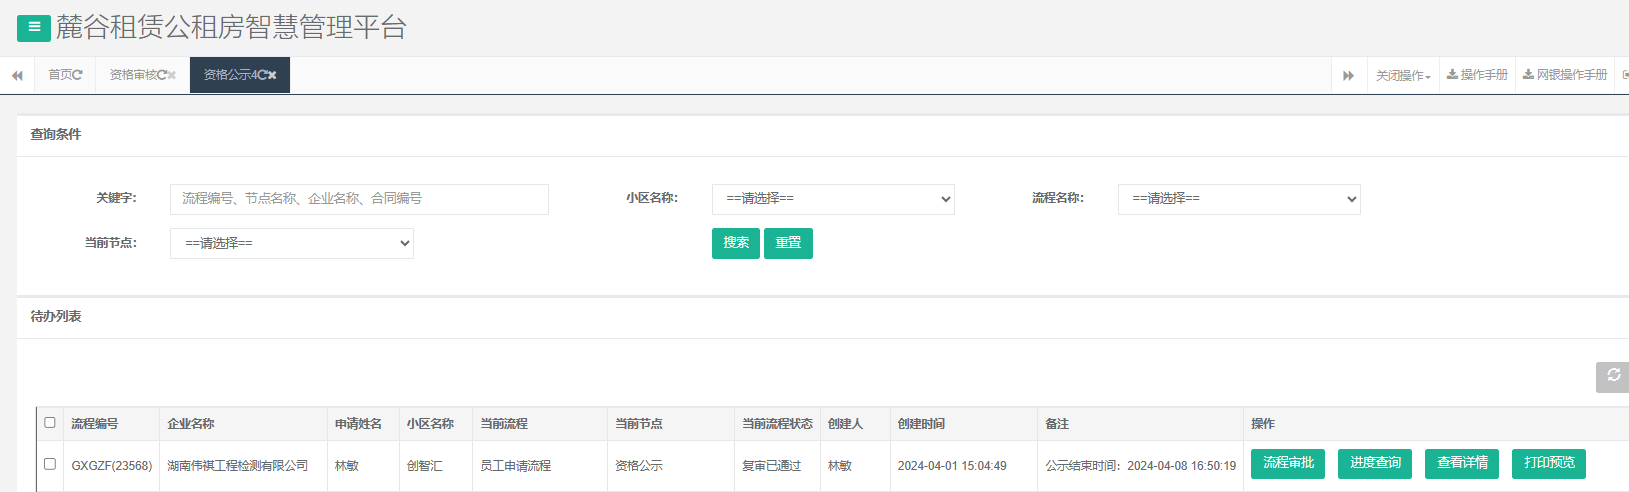Click the table refresh icon button
The image size is (1629, 492).
point(1612,376)
